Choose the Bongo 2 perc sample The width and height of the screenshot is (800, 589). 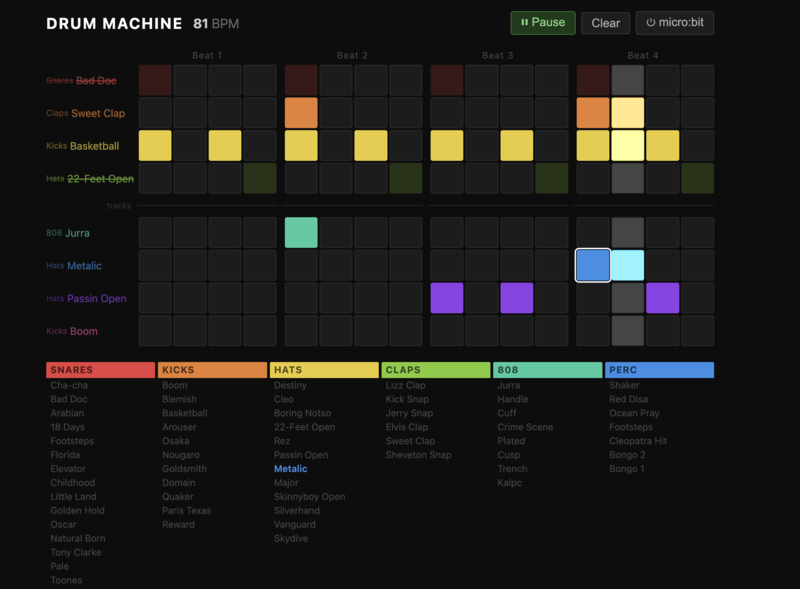(627, 455)
